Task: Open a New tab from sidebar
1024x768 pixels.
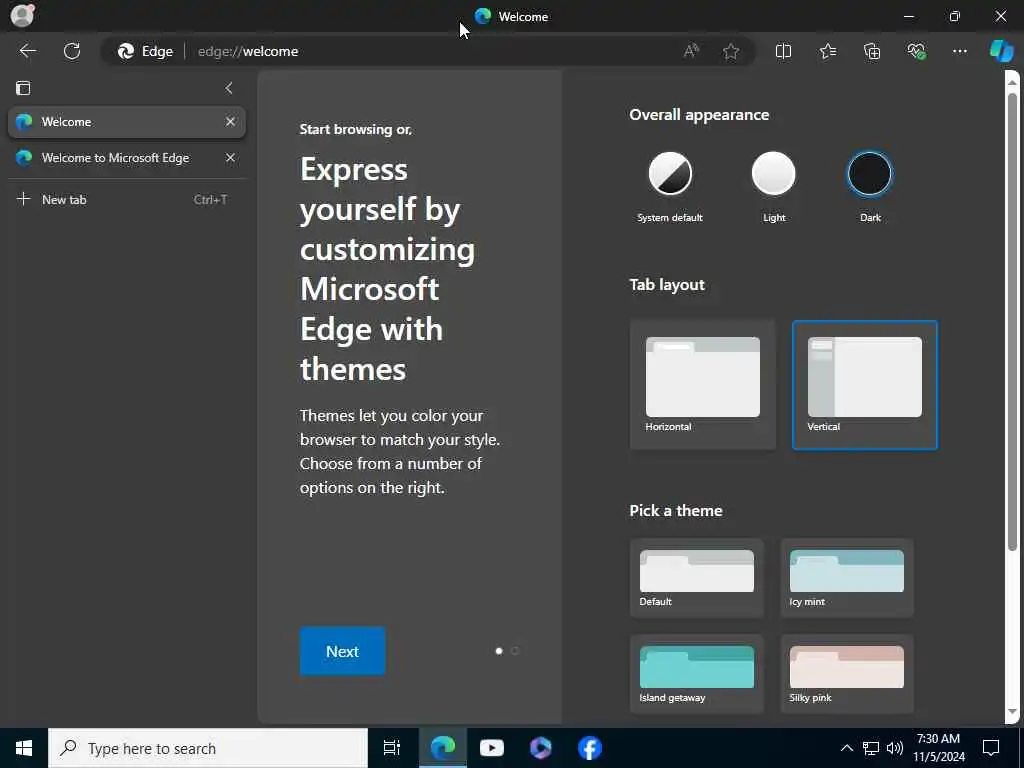Action: 127,199
